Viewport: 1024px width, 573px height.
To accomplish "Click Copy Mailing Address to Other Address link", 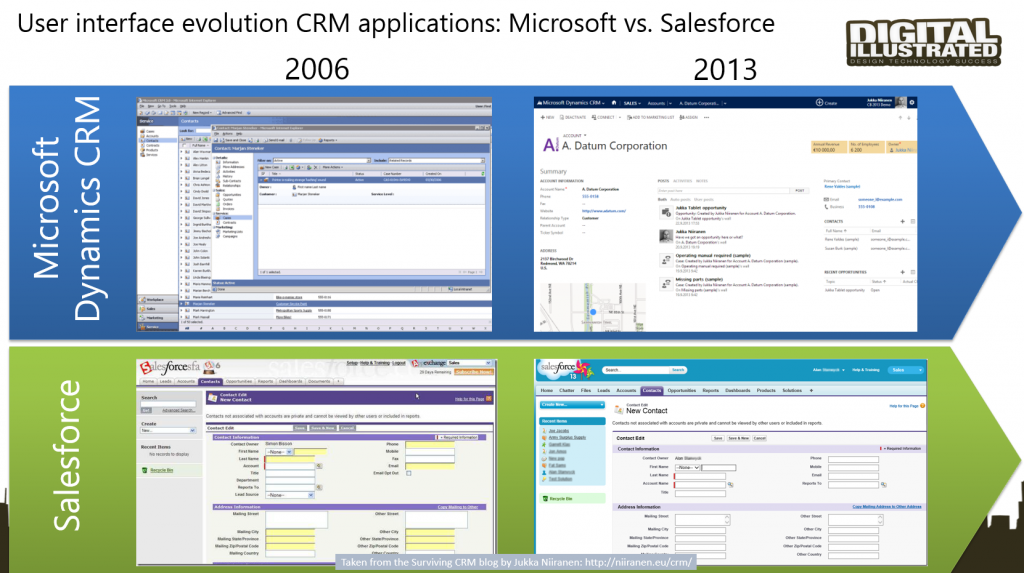I will (887, 506).
